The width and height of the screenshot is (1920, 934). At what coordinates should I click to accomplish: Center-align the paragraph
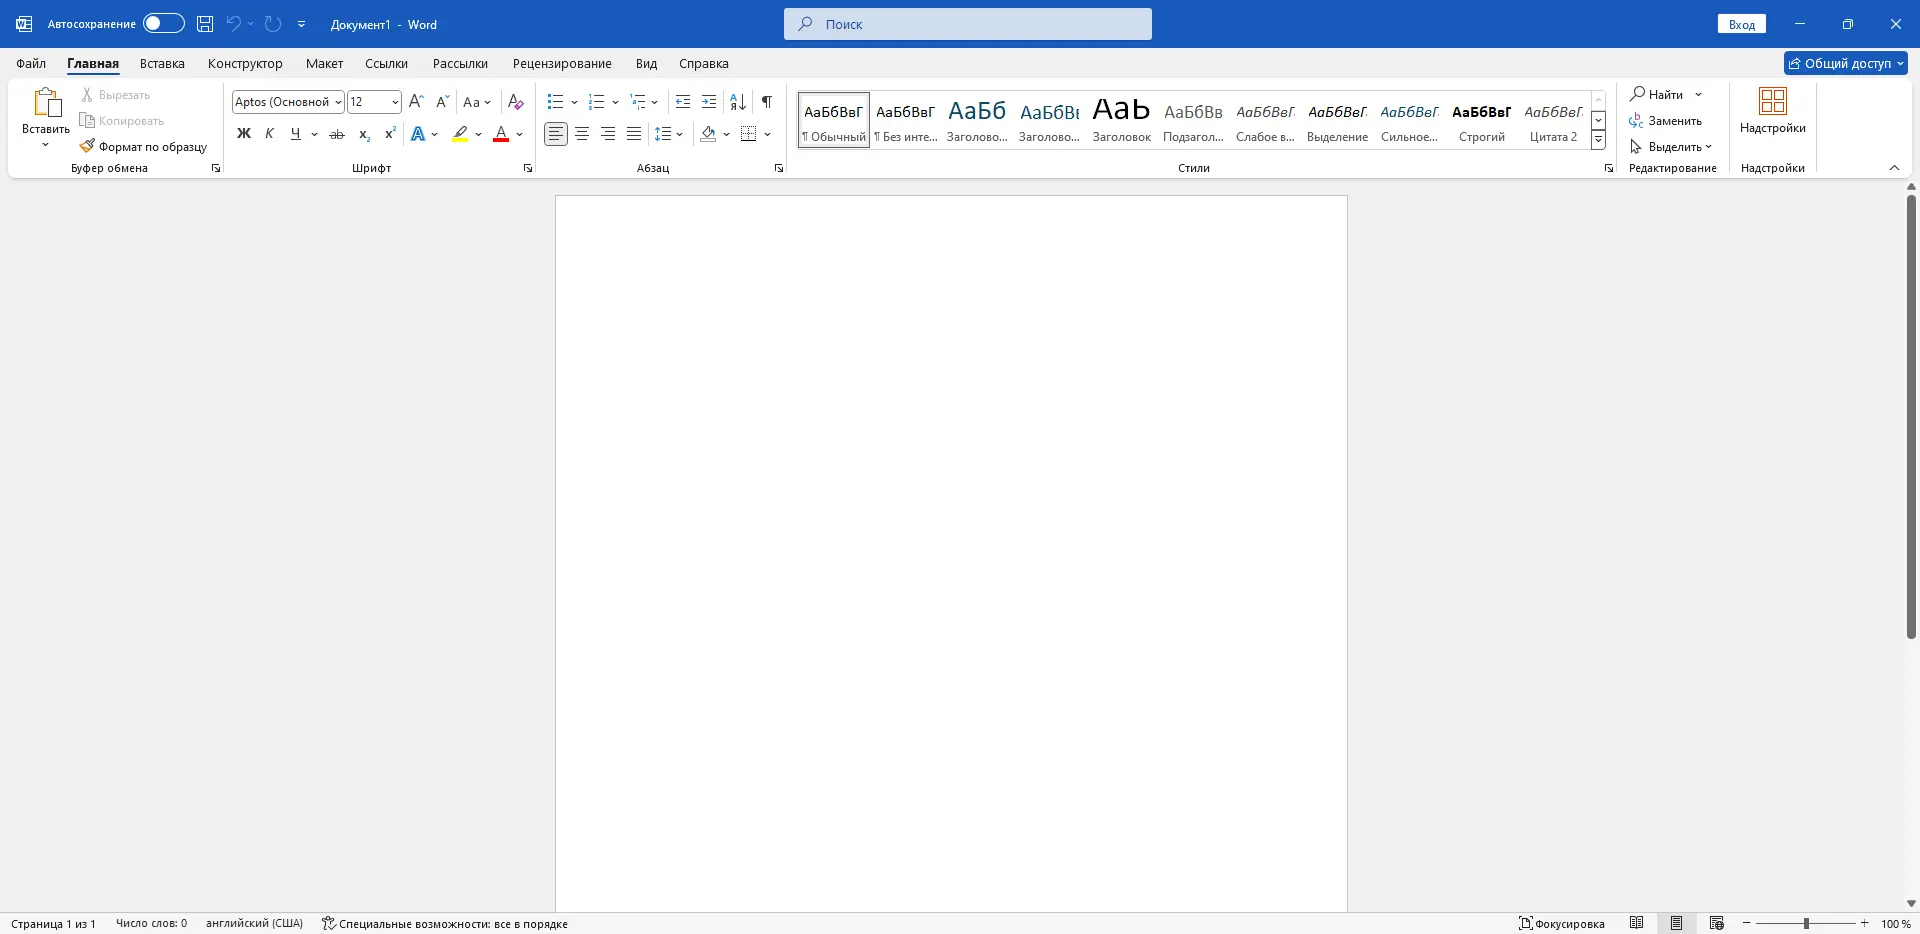tap(582, 134)
